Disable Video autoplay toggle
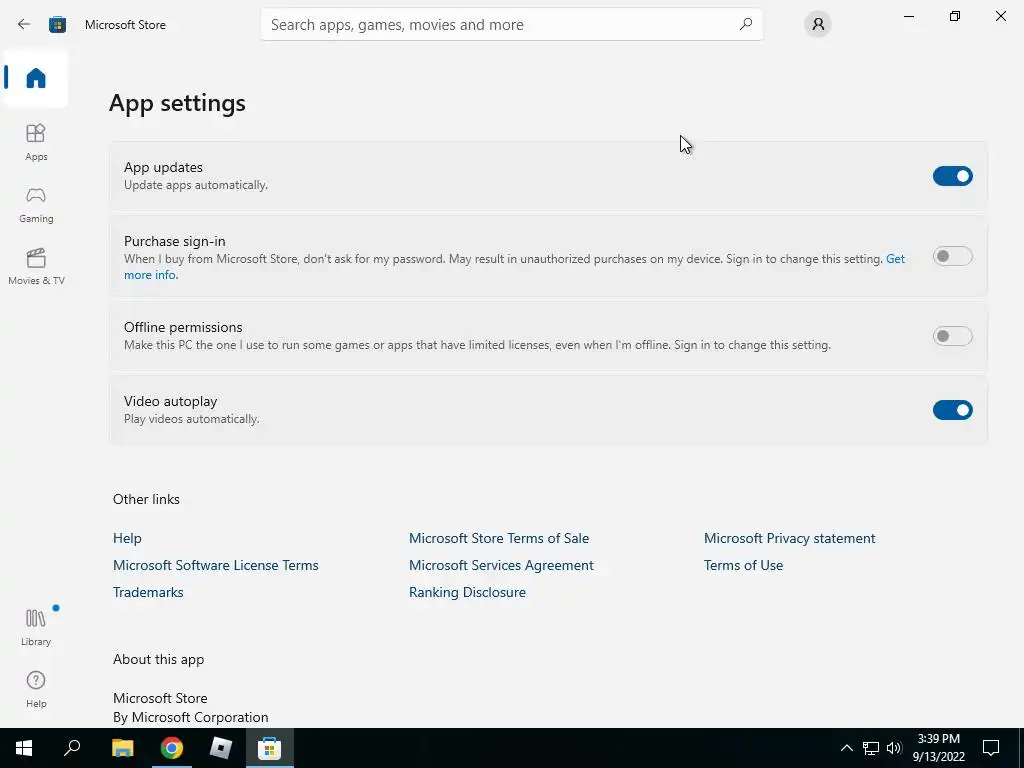This screenshot has height=768, width=1024. (952, 410)
